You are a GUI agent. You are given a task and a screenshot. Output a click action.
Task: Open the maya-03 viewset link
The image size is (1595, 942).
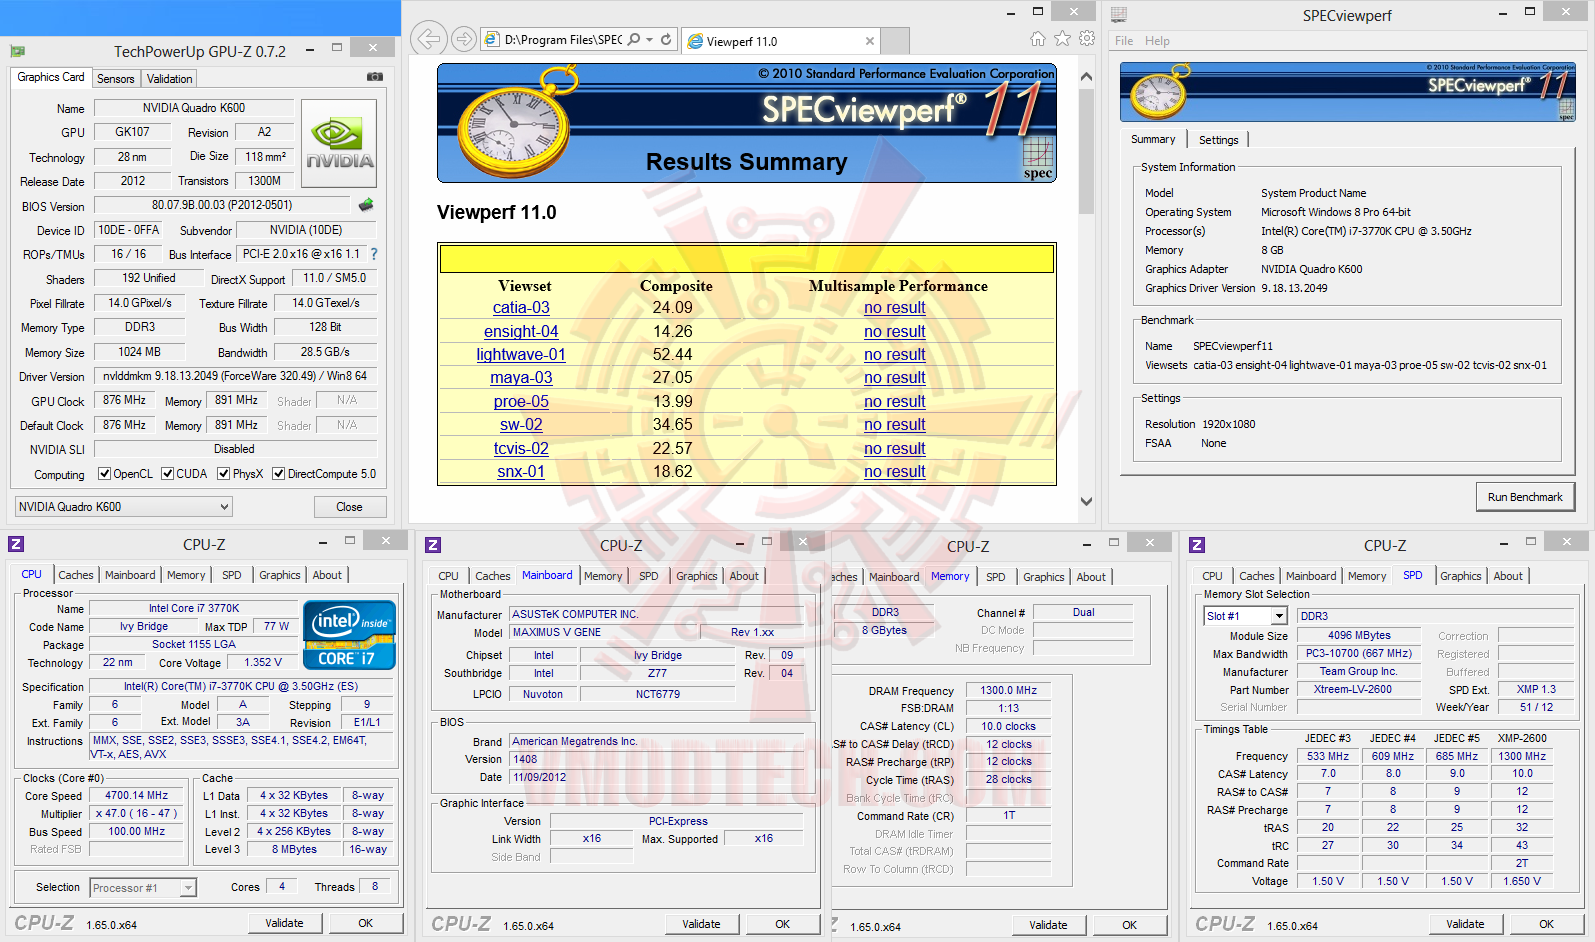[x=521, y=378]
